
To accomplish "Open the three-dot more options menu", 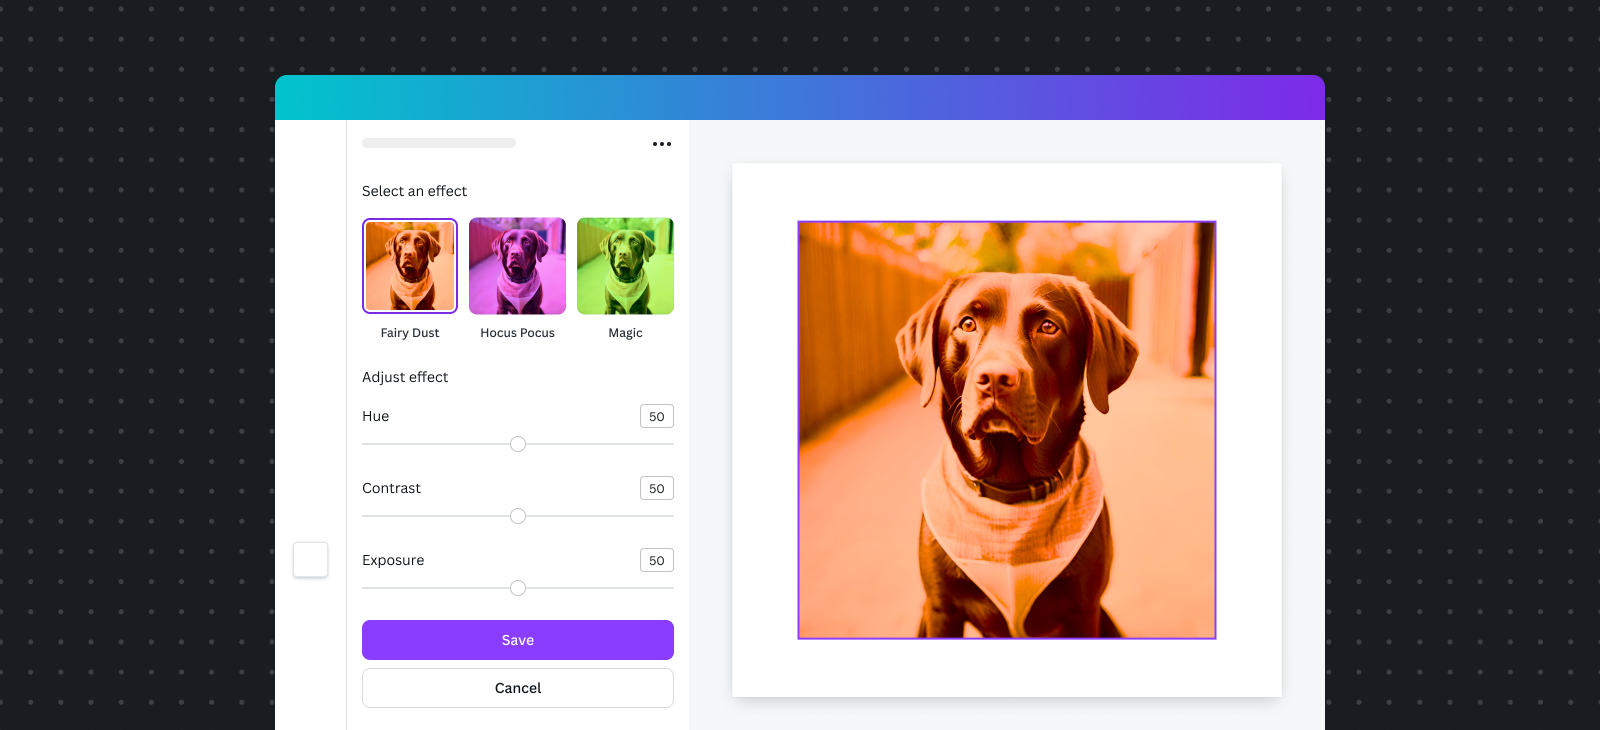I will pos(662,144).
